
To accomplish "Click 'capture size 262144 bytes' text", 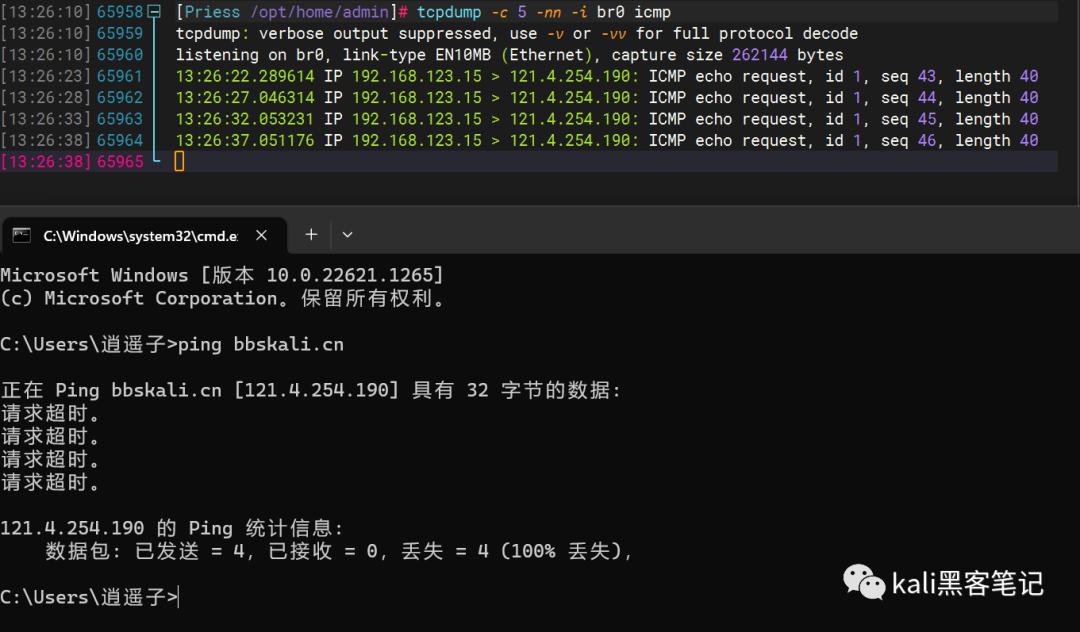I will pos(727,54).
